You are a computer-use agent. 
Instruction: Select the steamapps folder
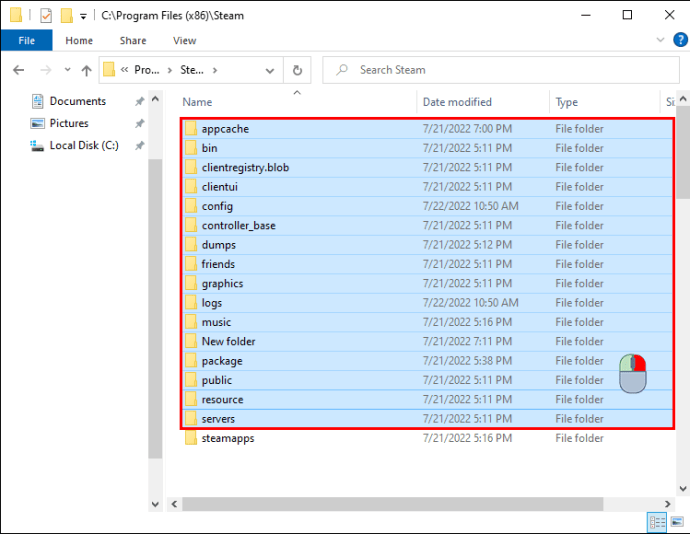coord(228,438)
